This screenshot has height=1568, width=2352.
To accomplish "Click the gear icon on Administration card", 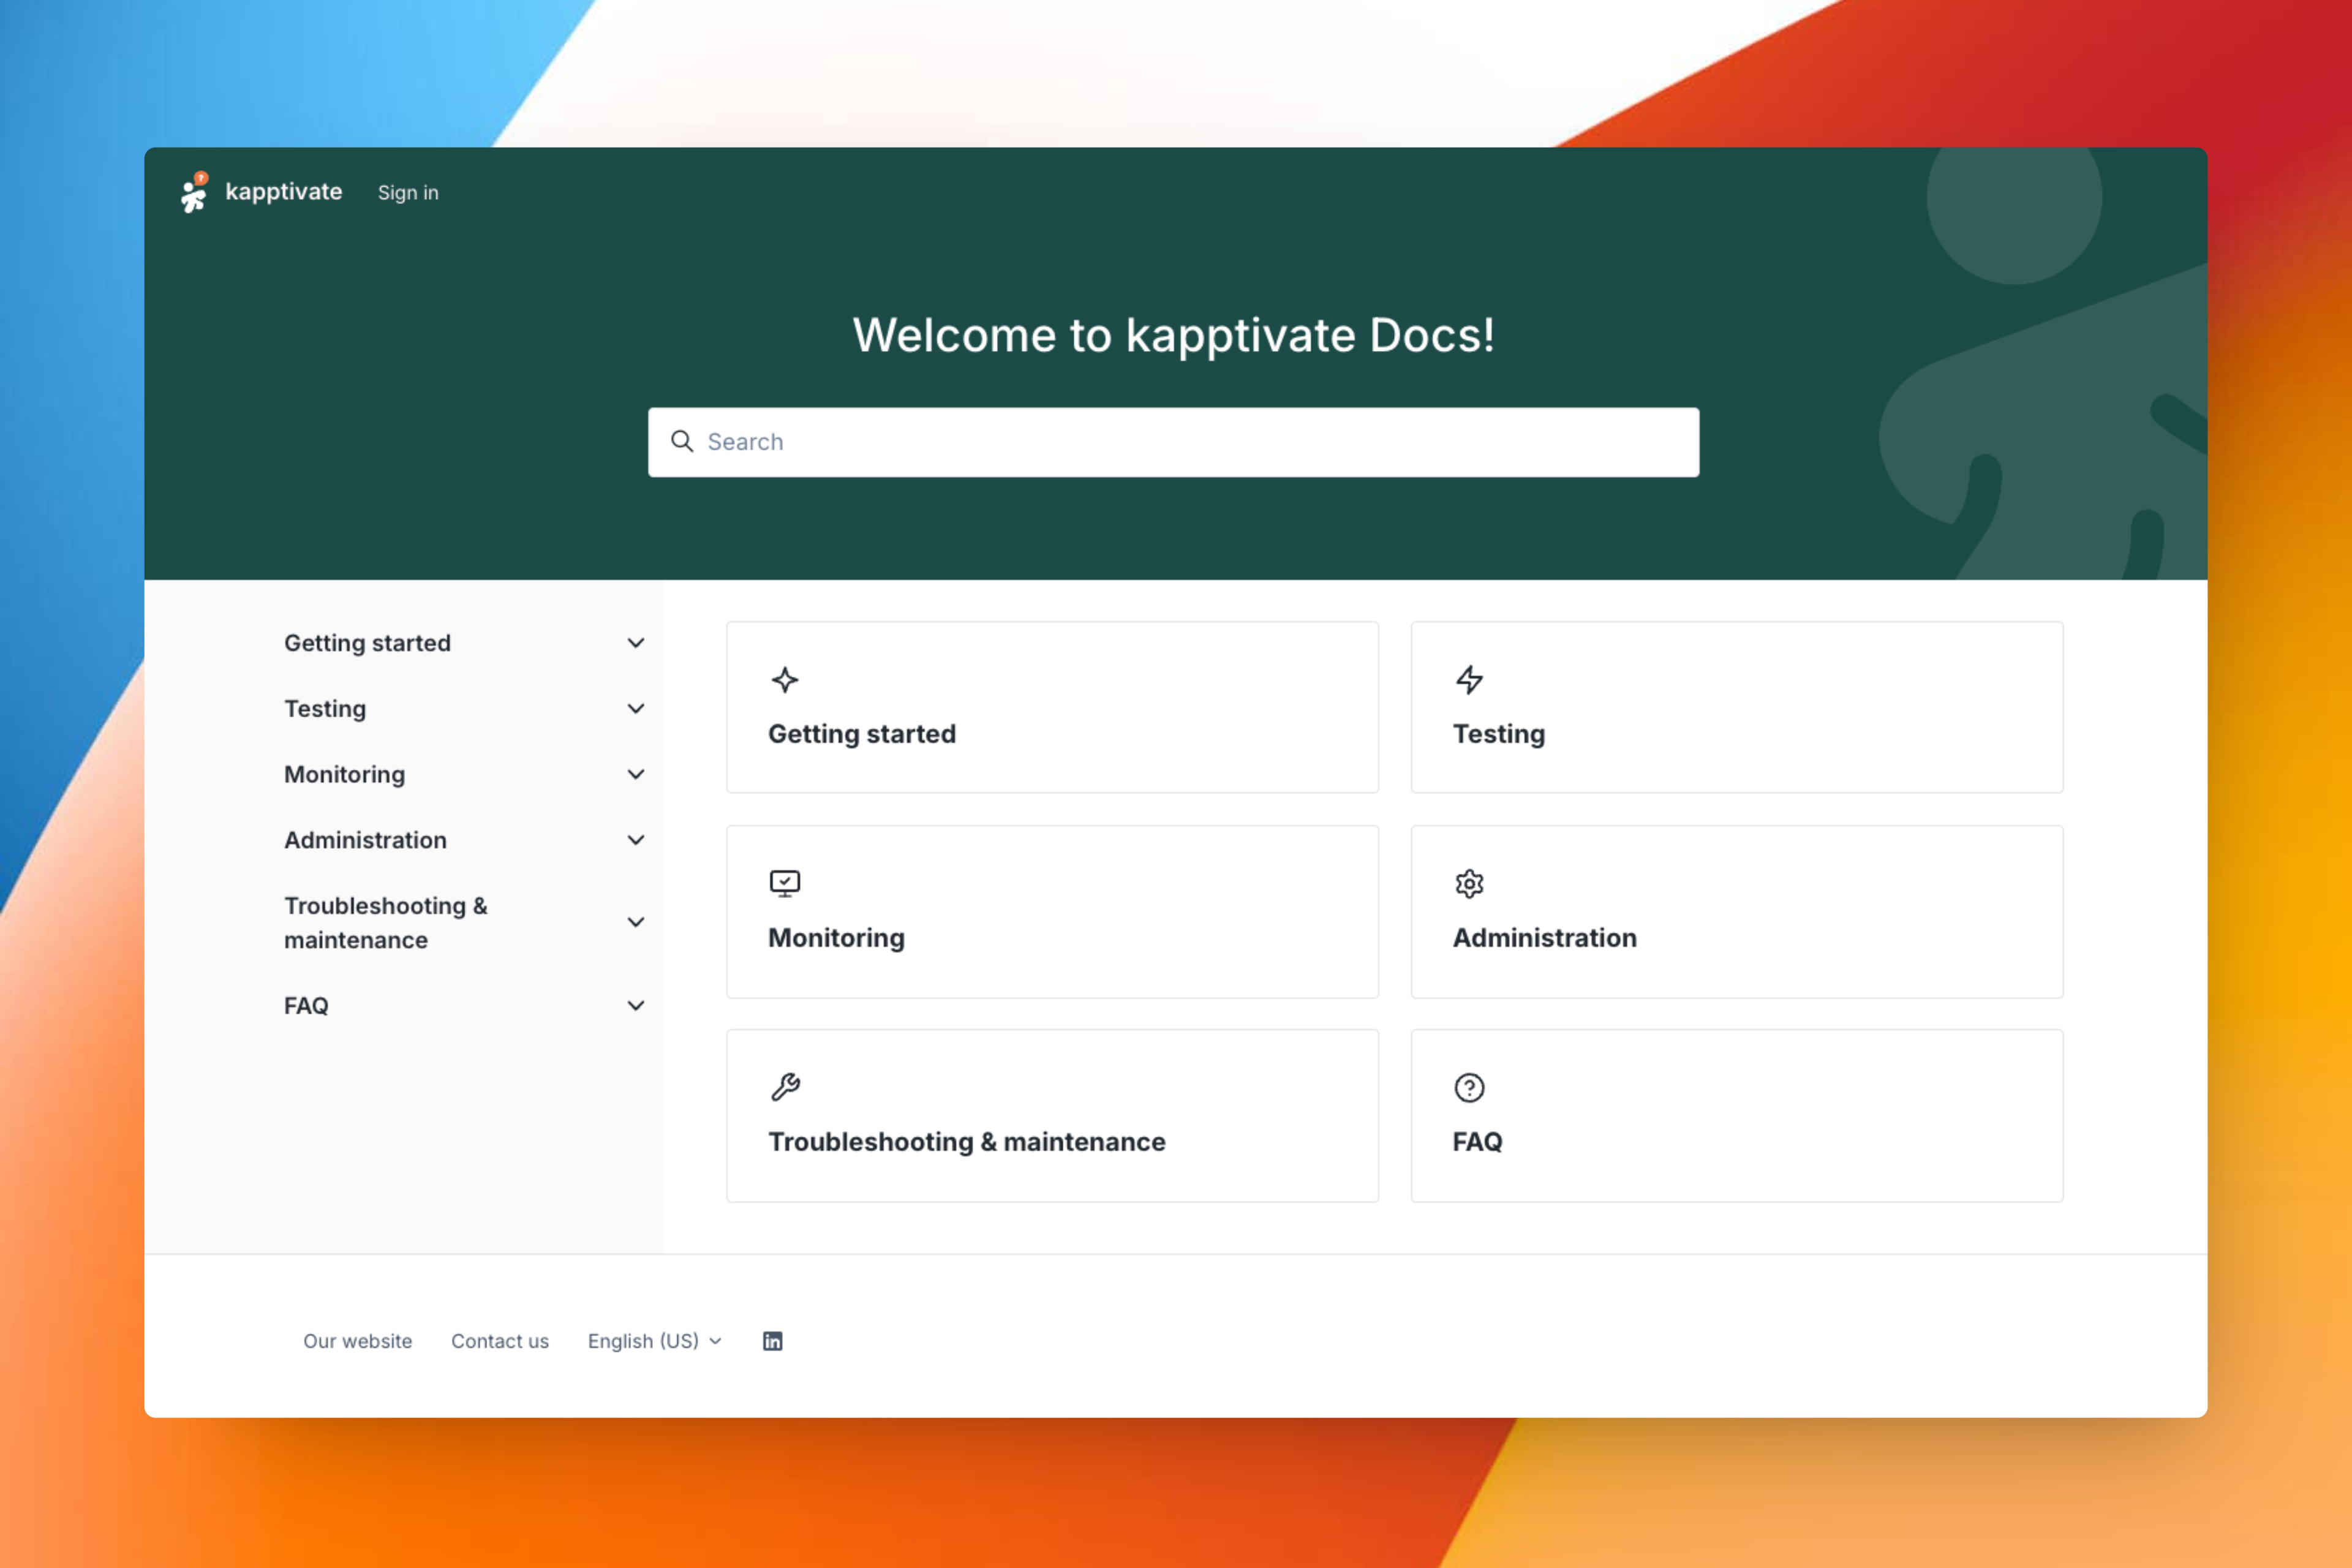I will [1469, 884].
